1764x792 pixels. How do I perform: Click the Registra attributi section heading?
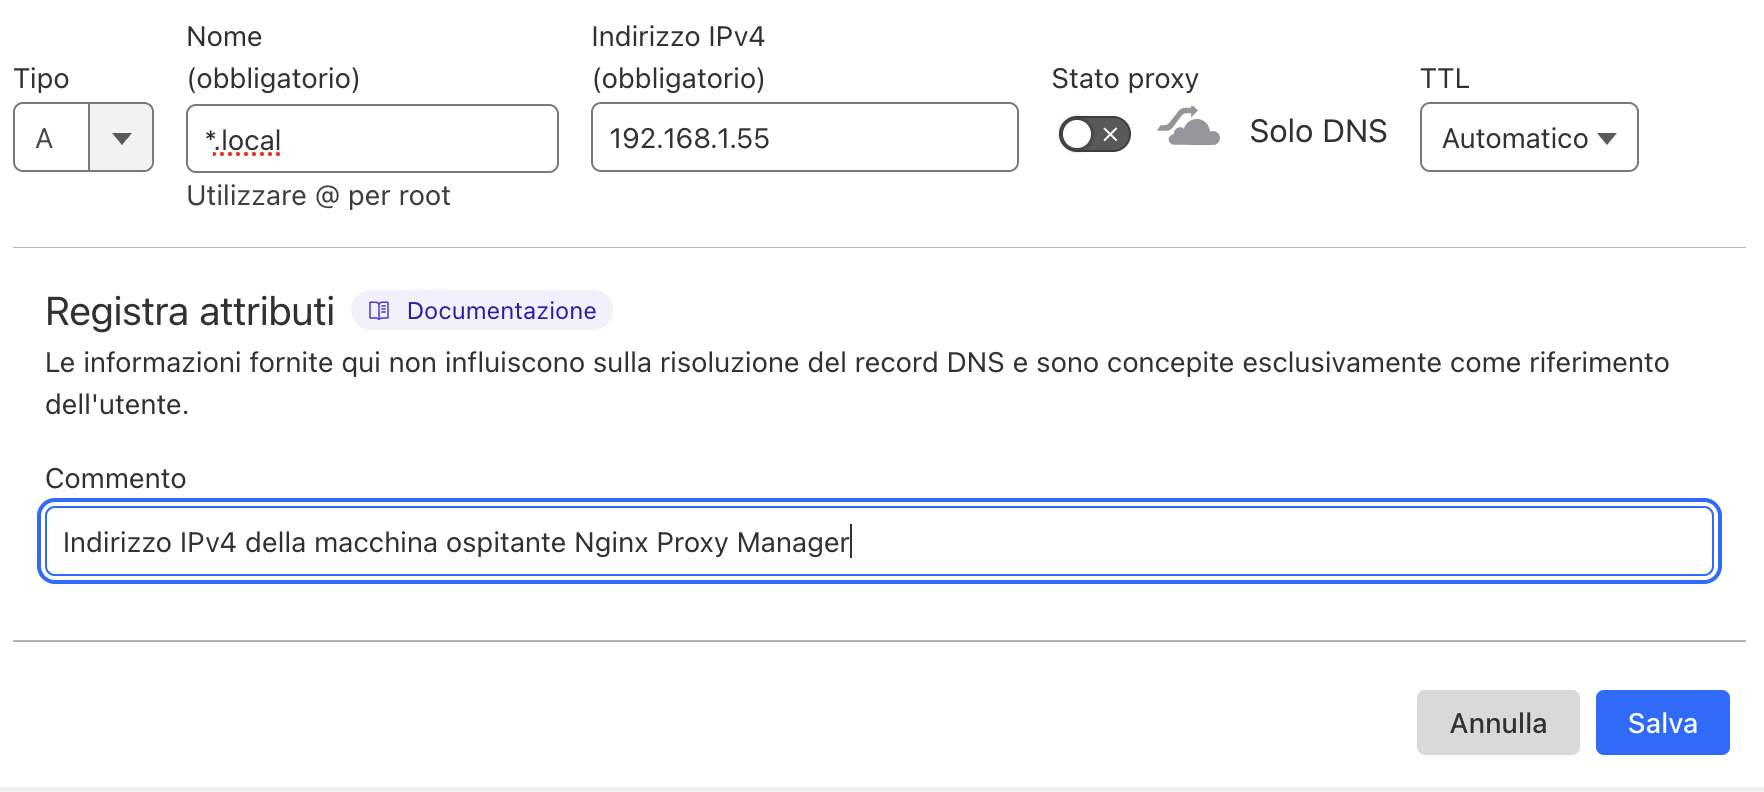(188, 311)
